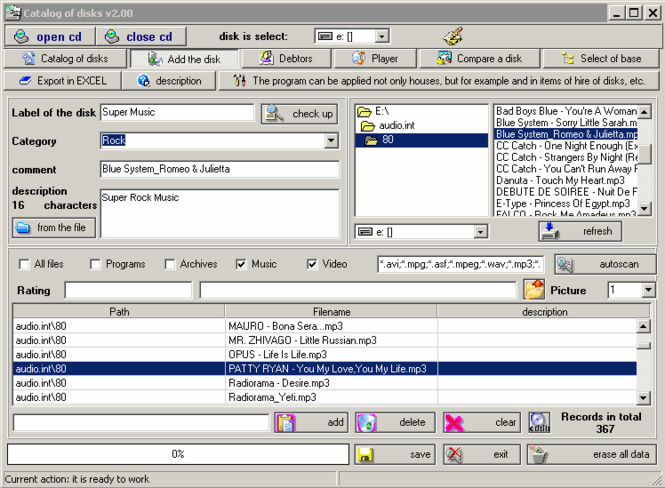The image size is (665, 488).
Task: Click the open cd disc icon
Action: point(21,37)
